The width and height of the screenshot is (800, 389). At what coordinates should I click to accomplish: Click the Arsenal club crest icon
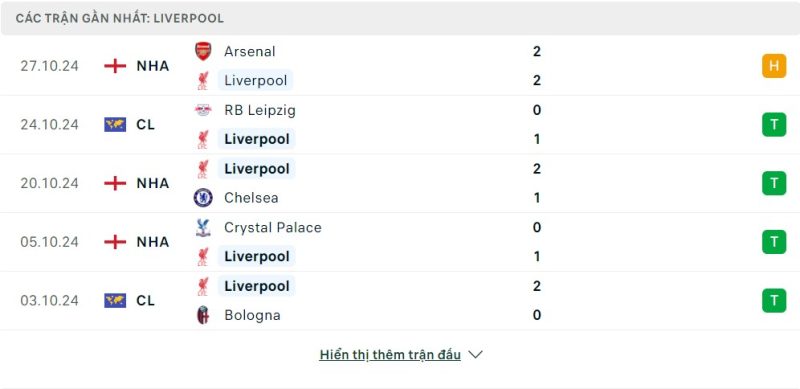pos(203,51)
